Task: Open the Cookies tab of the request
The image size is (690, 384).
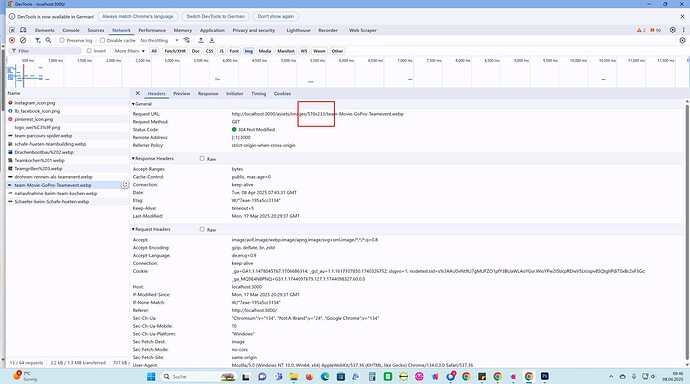Action: point(282,94)
